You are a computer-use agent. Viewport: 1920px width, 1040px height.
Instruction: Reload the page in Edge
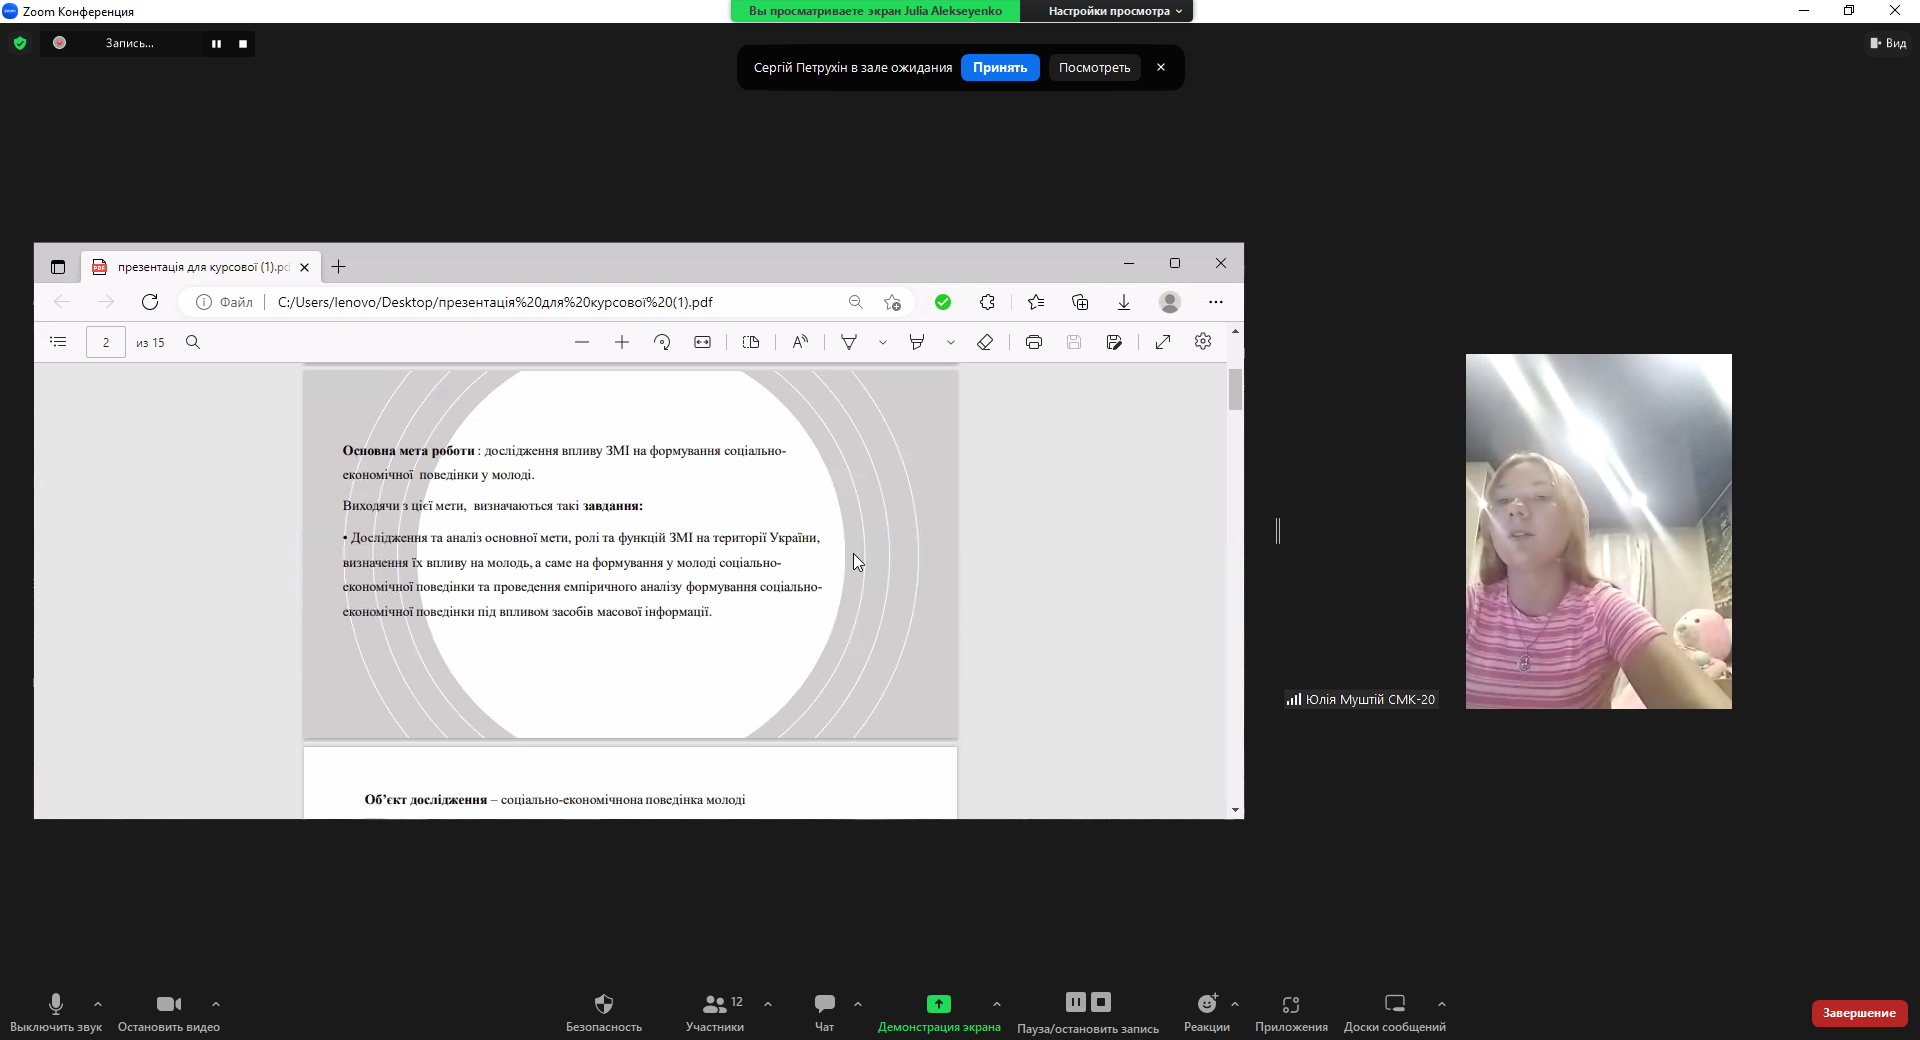(x=150, y=302)
